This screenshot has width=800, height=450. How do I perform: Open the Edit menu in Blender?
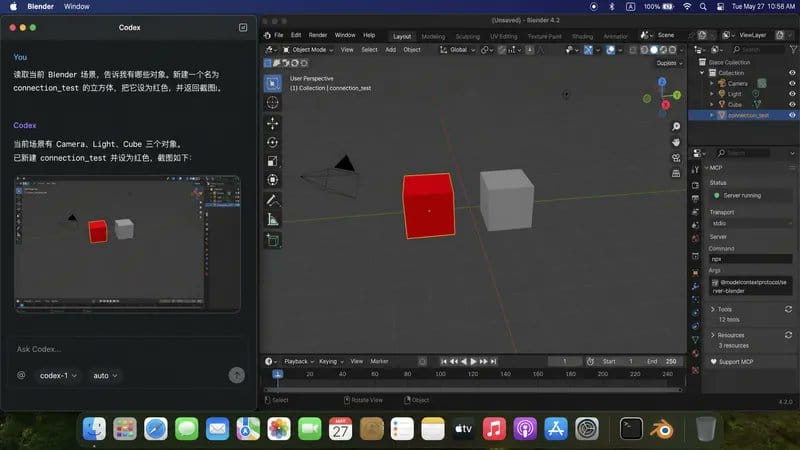tap(296, 35)
